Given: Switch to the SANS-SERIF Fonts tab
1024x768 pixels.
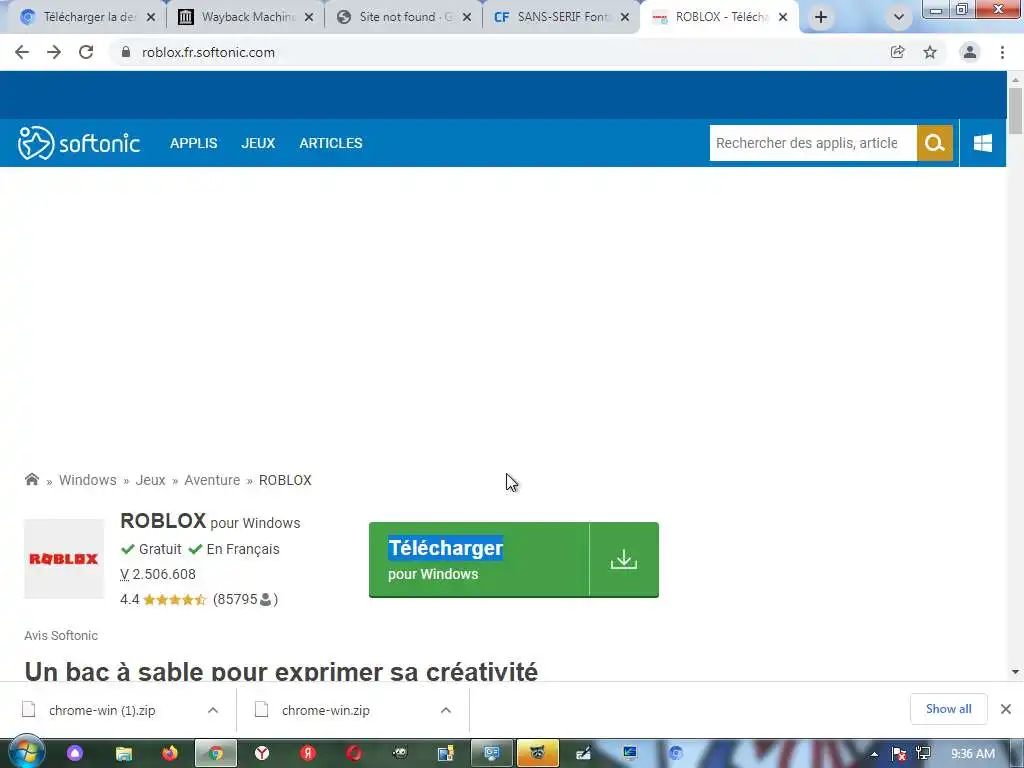Looking at the screenshot, I should pyautogui.click(x=563, y=17).
